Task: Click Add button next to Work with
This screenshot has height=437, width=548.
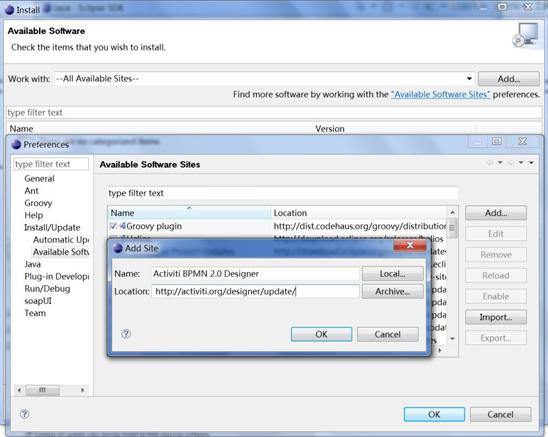Action: [509, 79]
